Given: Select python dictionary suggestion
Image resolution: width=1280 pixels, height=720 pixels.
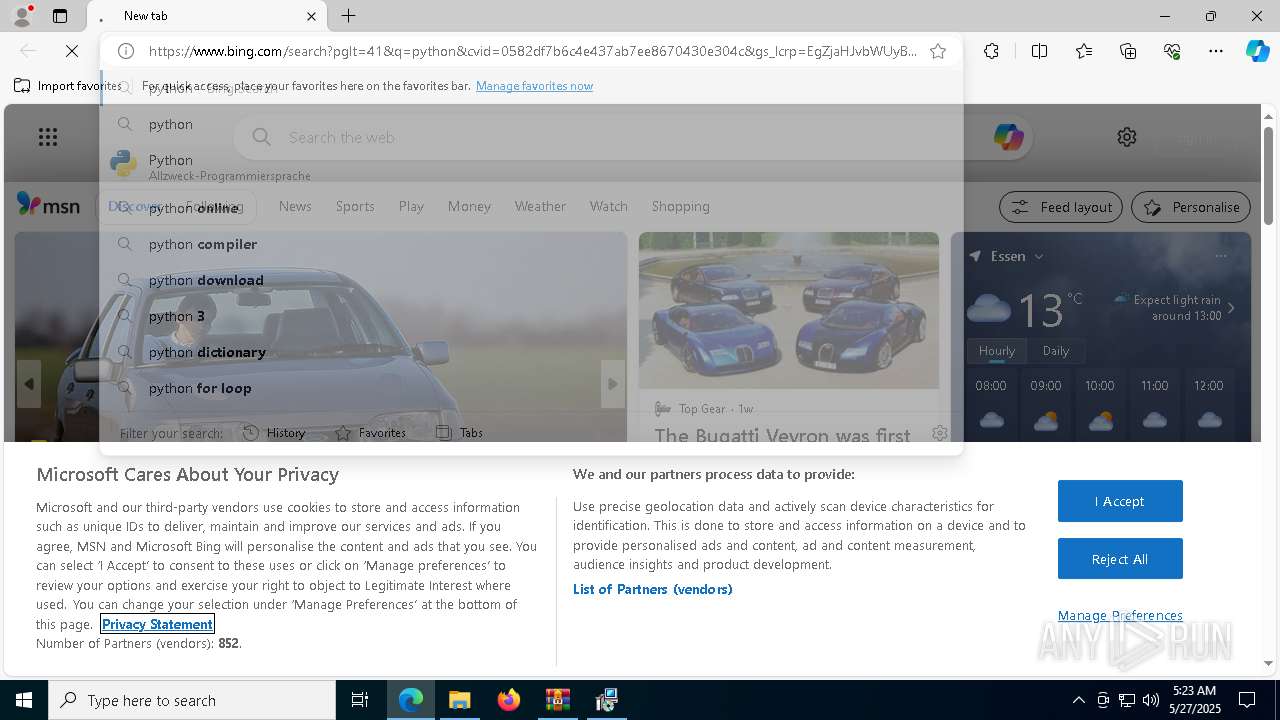Looking at the screenshot, I should [531, 352].
